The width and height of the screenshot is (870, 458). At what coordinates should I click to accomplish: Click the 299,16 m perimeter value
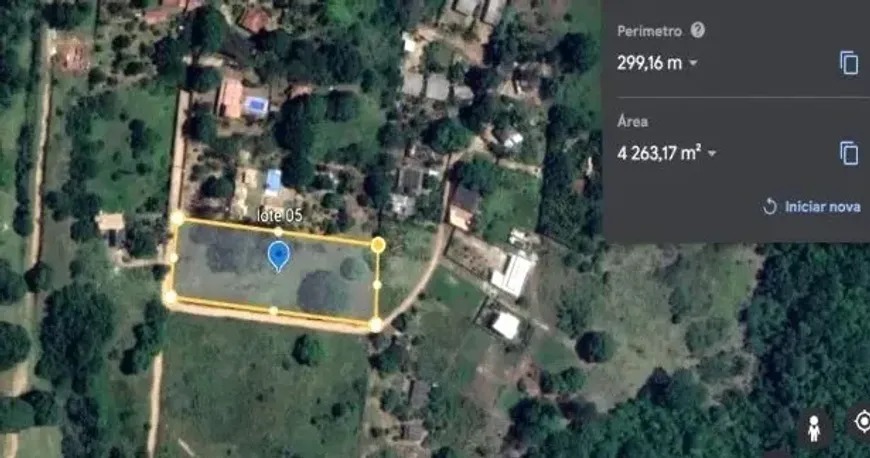[x=649, y=63]
